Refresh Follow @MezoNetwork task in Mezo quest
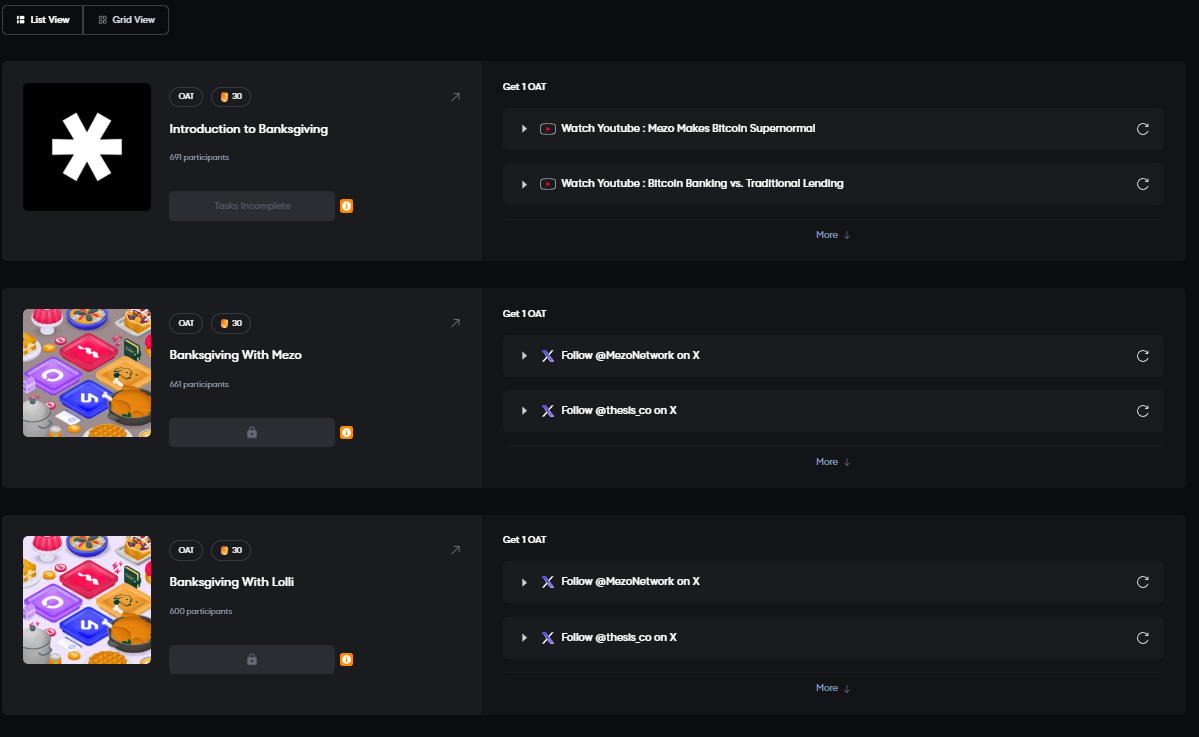1199x737 pixels. pyautogui.click(x=1143, y=356)
